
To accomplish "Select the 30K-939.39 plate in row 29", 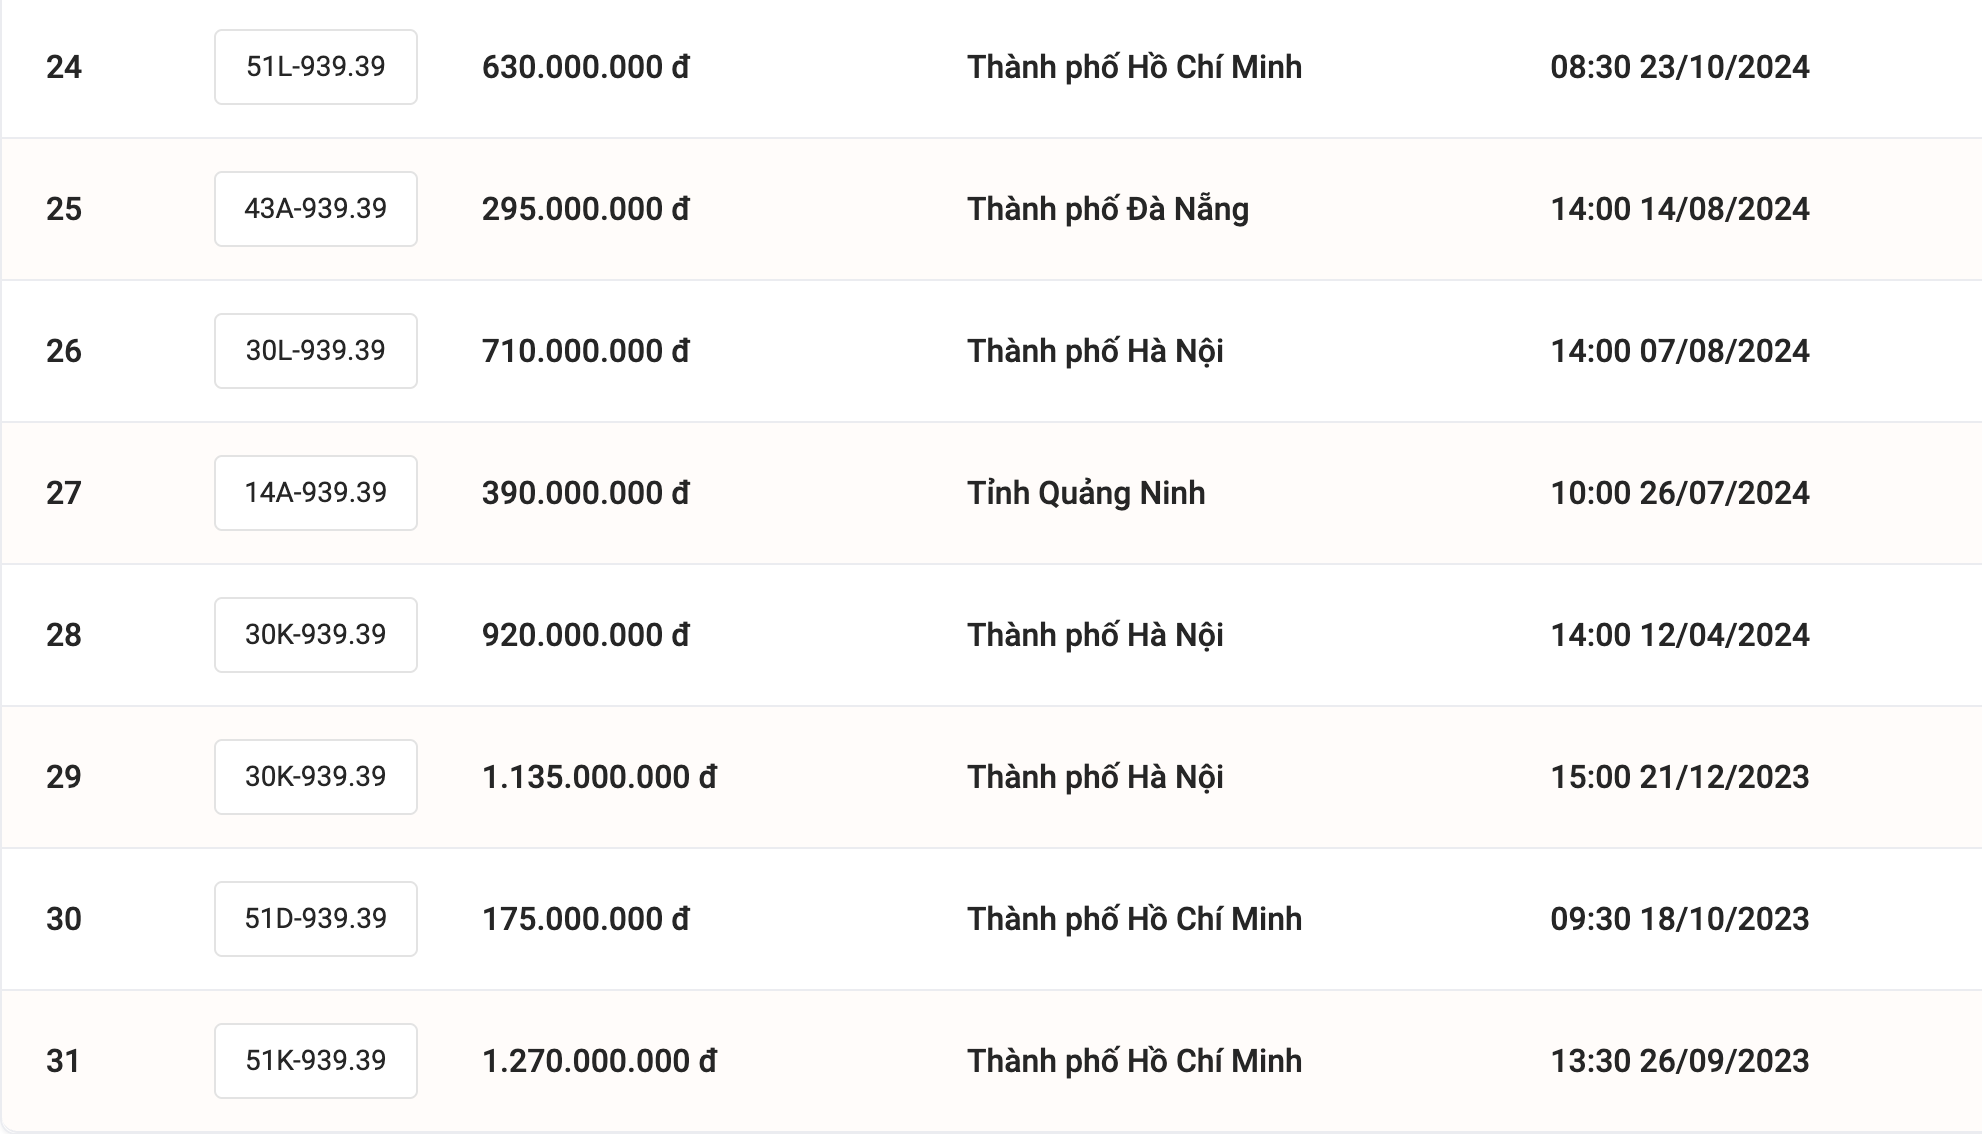I will coord(315,777).
